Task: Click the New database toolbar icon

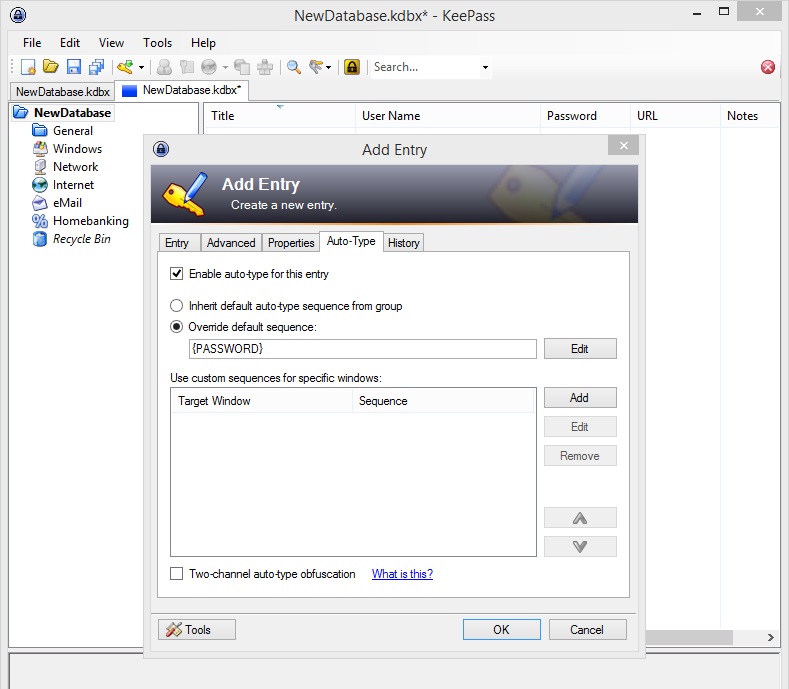Action: 28,67
